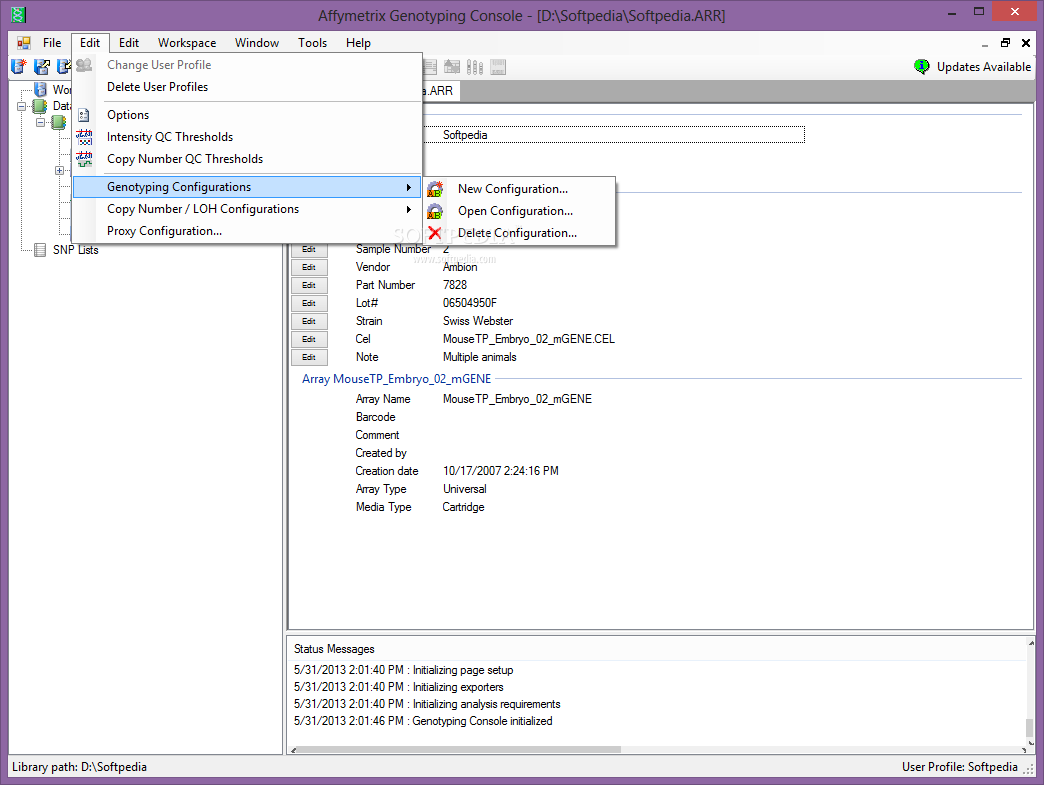Click the Status Messages scroll-up arrow
The height and width of the screenshot is (785, 1044).
click(1031, 643)
